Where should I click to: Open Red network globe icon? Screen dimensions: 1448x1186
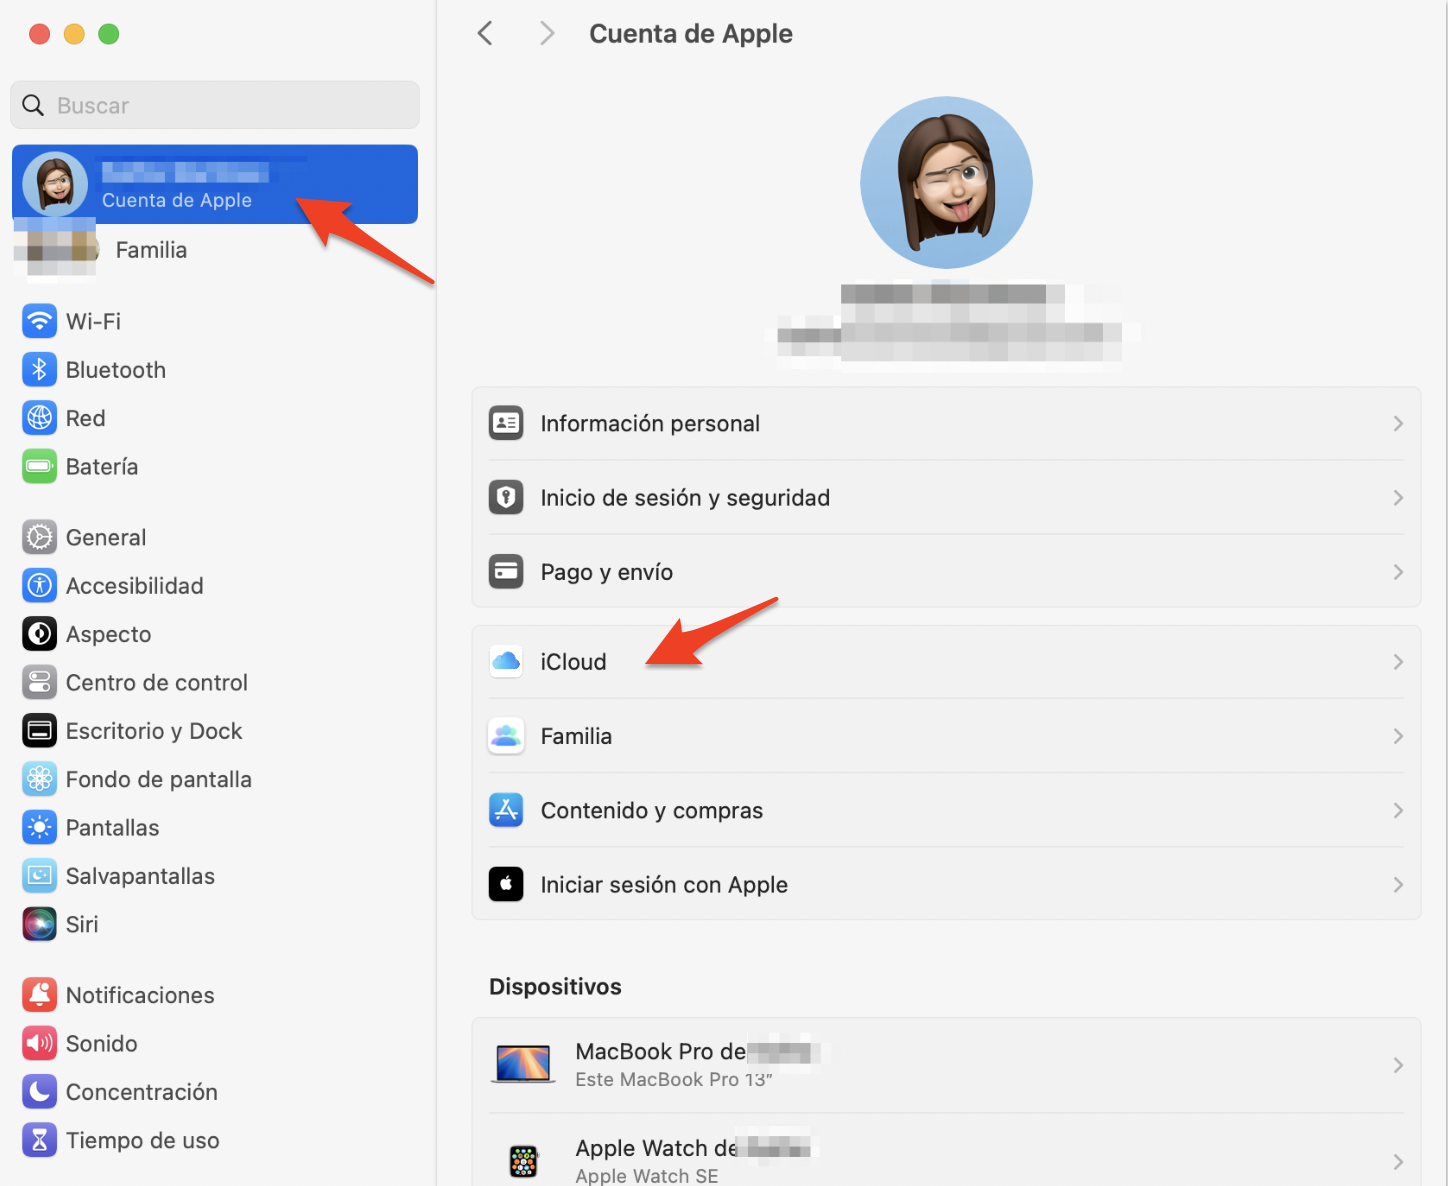(39, 418)
